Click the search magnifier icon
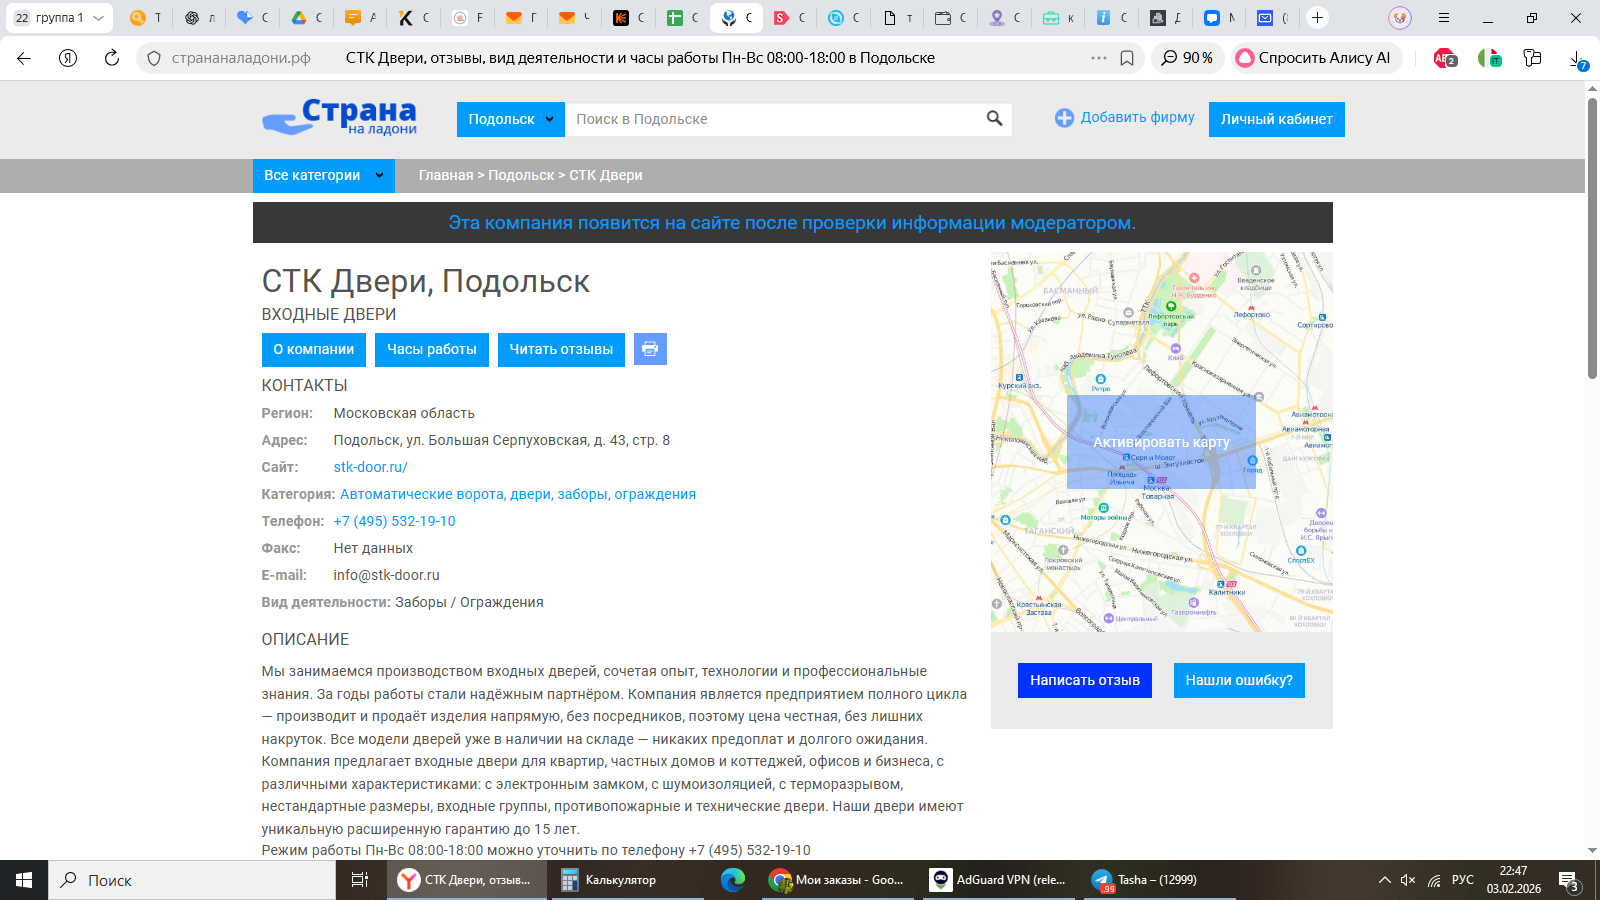The image size is (1600, 900). point(994,118)
